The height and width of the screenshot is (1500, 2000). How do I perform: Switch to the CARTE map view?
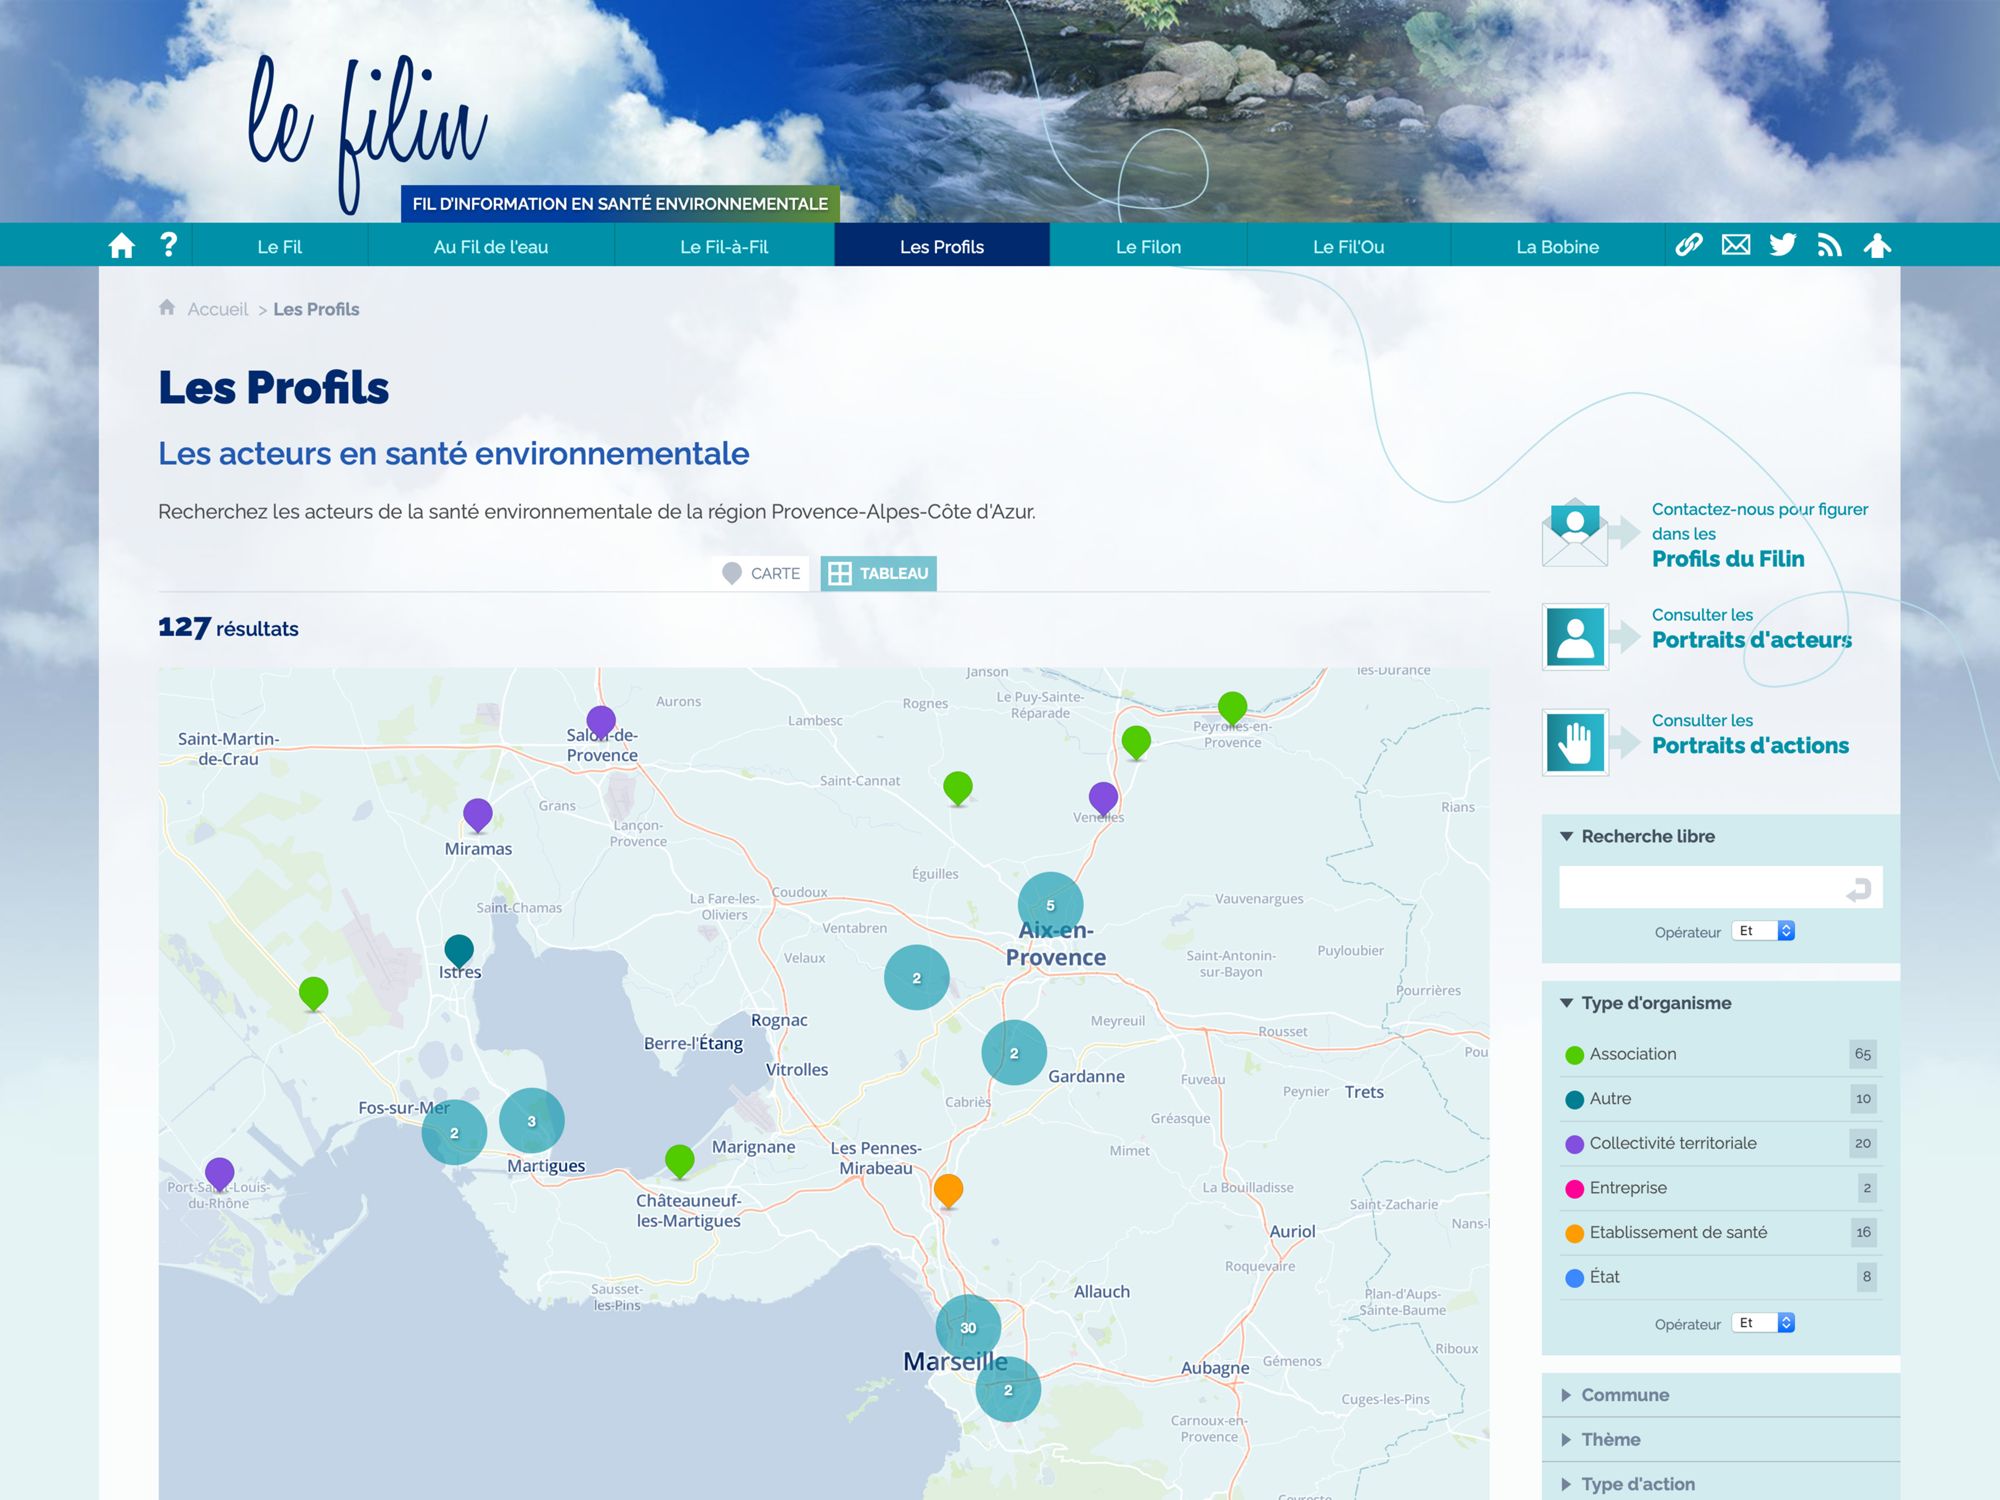pyautogui.click(x=762, y=573)
